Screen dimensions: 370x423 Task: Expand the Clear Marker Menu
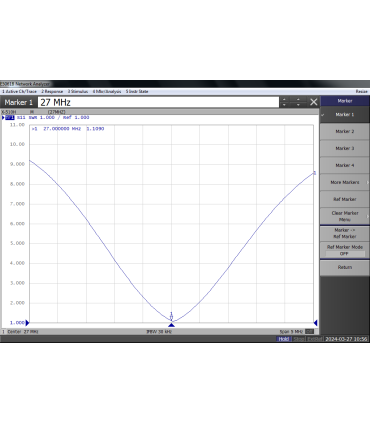tap(345, 216)
